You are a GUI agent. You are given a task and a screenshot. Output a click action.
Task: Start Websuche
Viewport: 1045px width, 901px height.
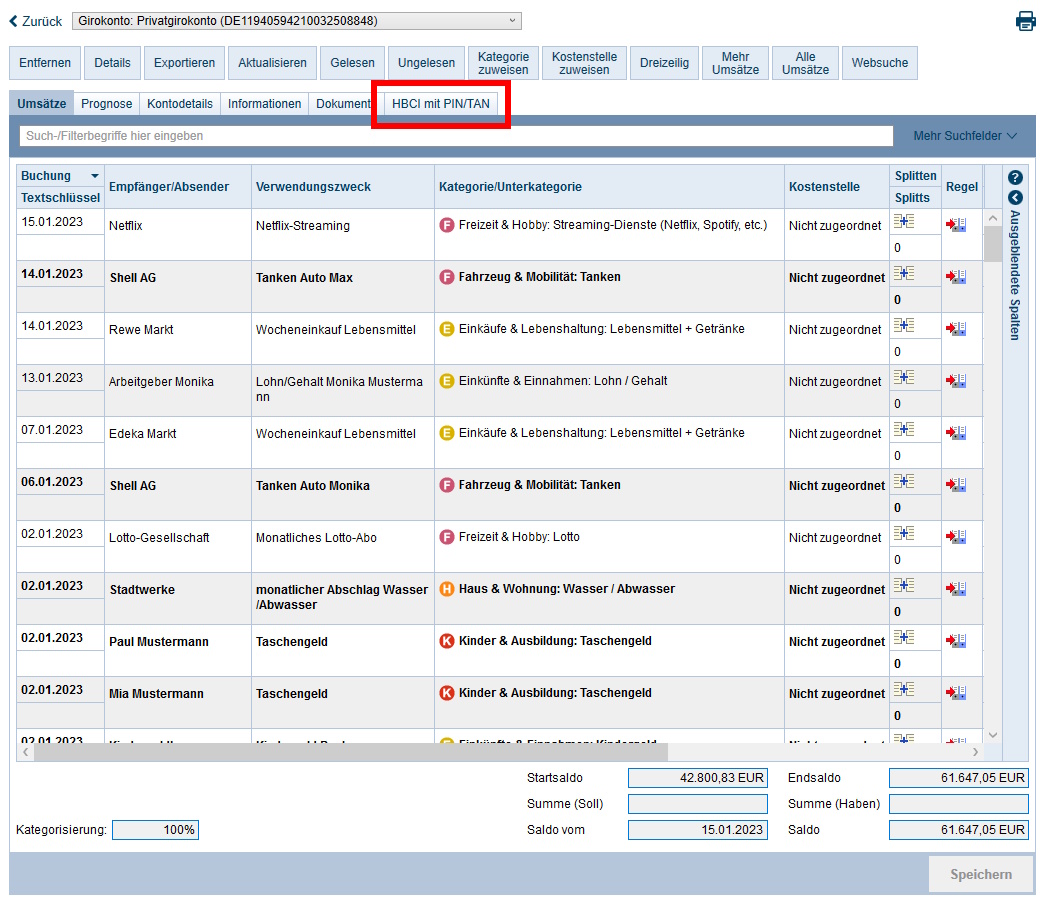click(x=880, y=63)
